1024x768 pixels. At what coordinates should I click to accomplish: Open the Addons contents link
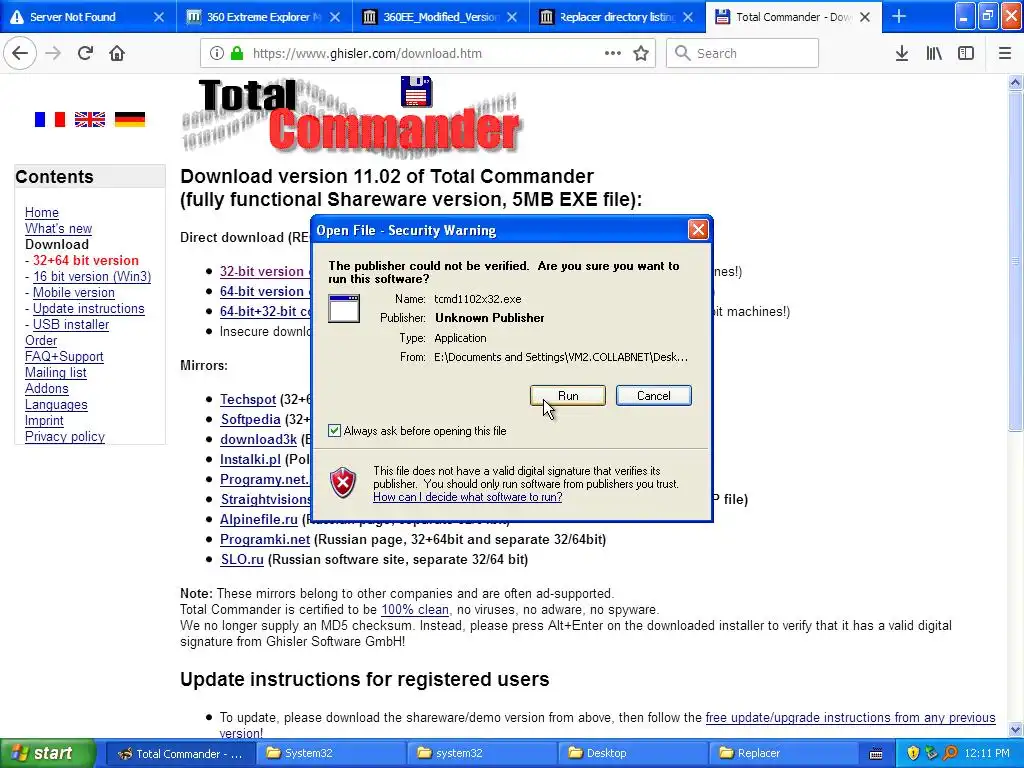[46, 389]
